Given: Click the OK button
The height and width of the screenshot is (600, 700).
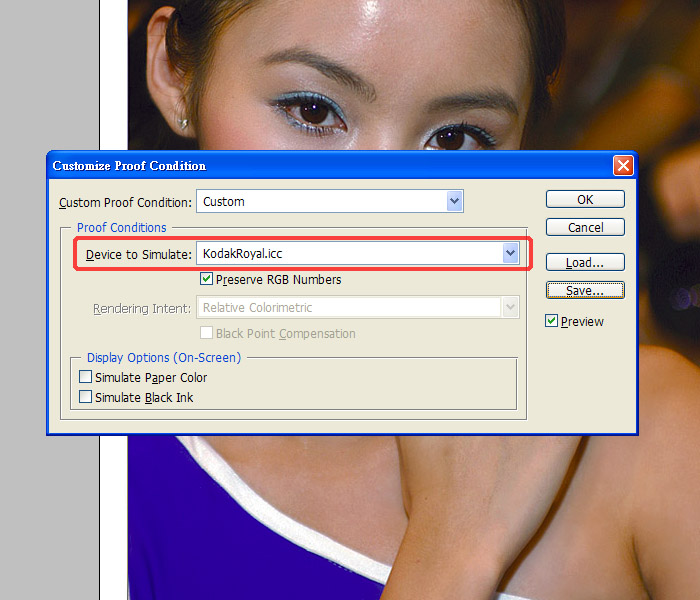Looking at the screenshot, I should point(585,199).
